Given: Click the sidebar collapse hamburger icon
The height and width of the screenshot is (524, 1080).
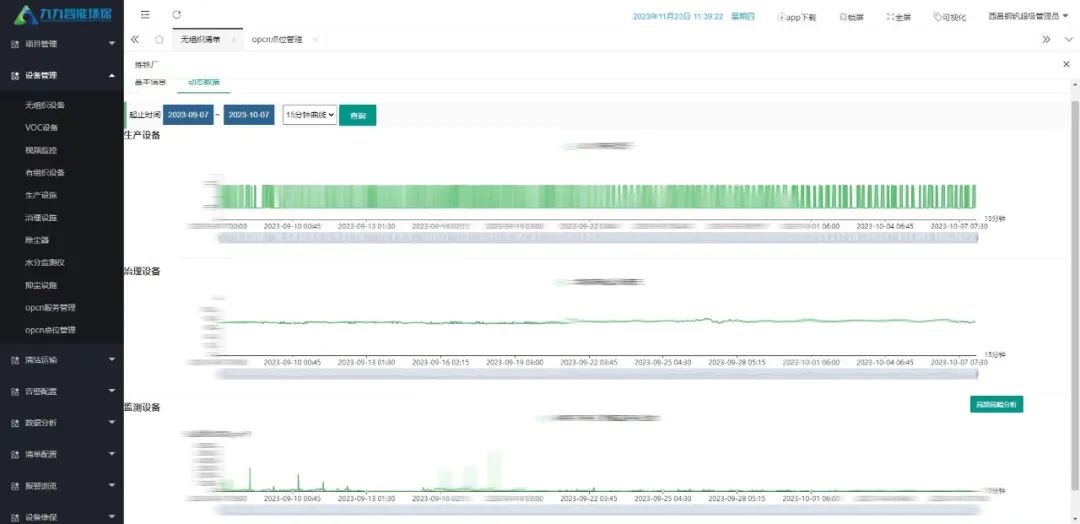Looking at the screenshot, I should point(146,15).
